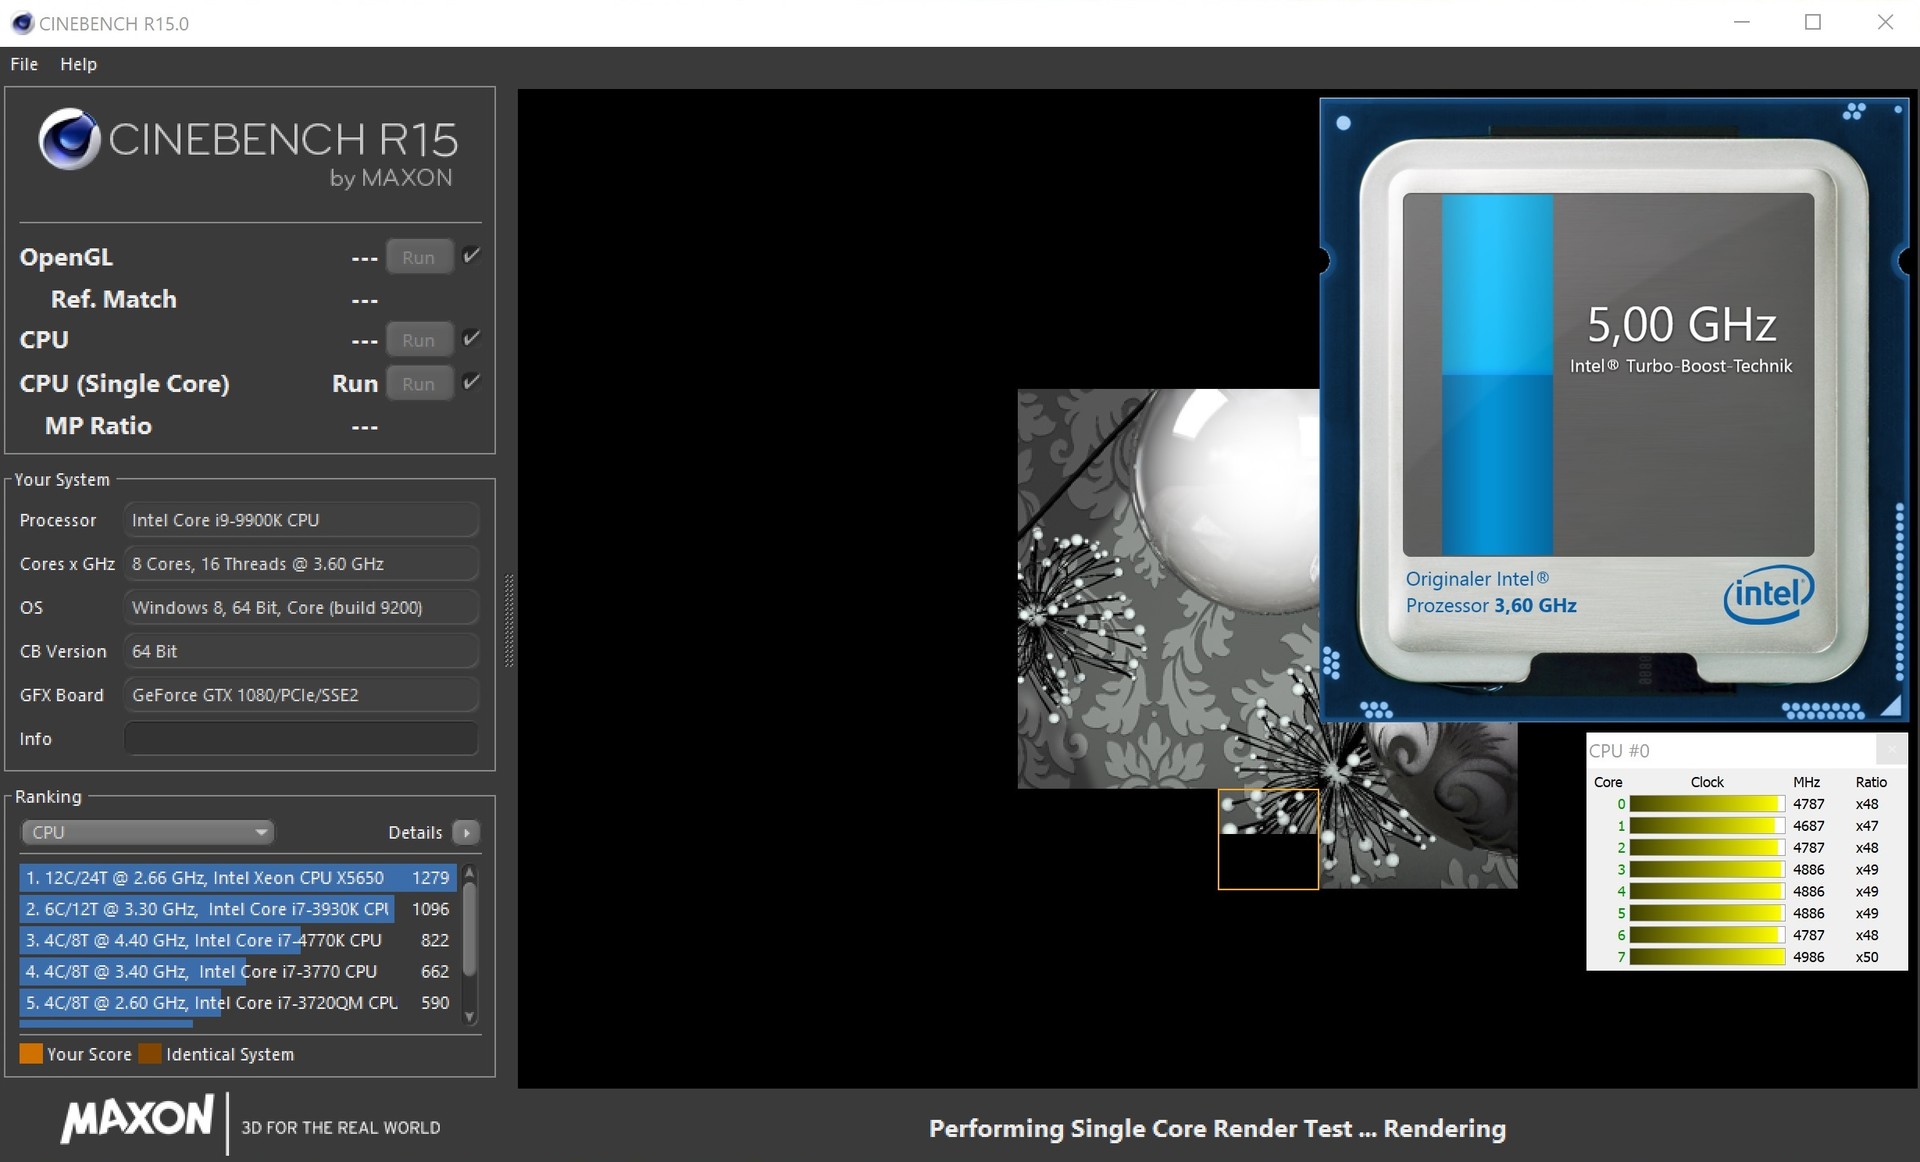Toggle the CPU test checkbox

472,339
